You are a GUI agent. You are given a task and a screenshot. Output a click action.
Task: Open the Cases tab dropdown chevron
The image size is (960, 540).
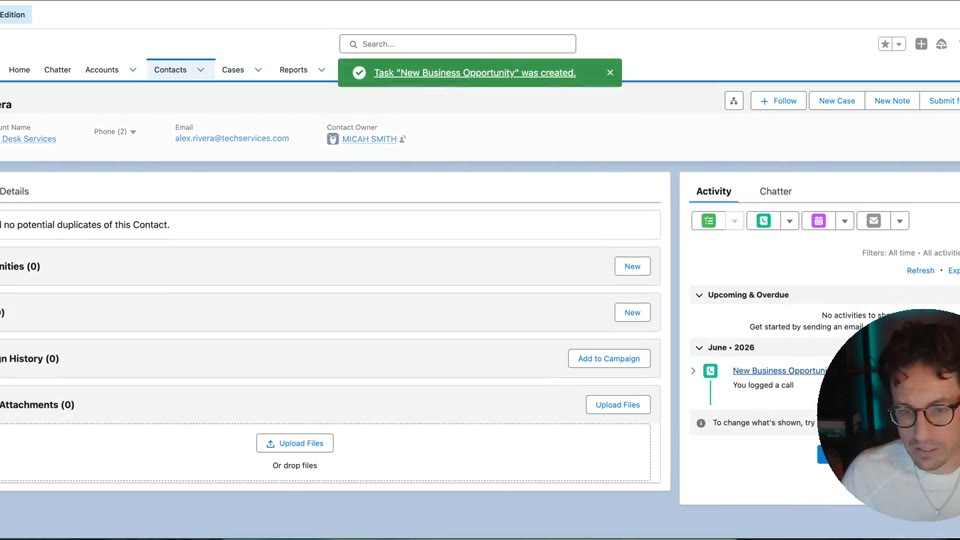coord(258,70)
